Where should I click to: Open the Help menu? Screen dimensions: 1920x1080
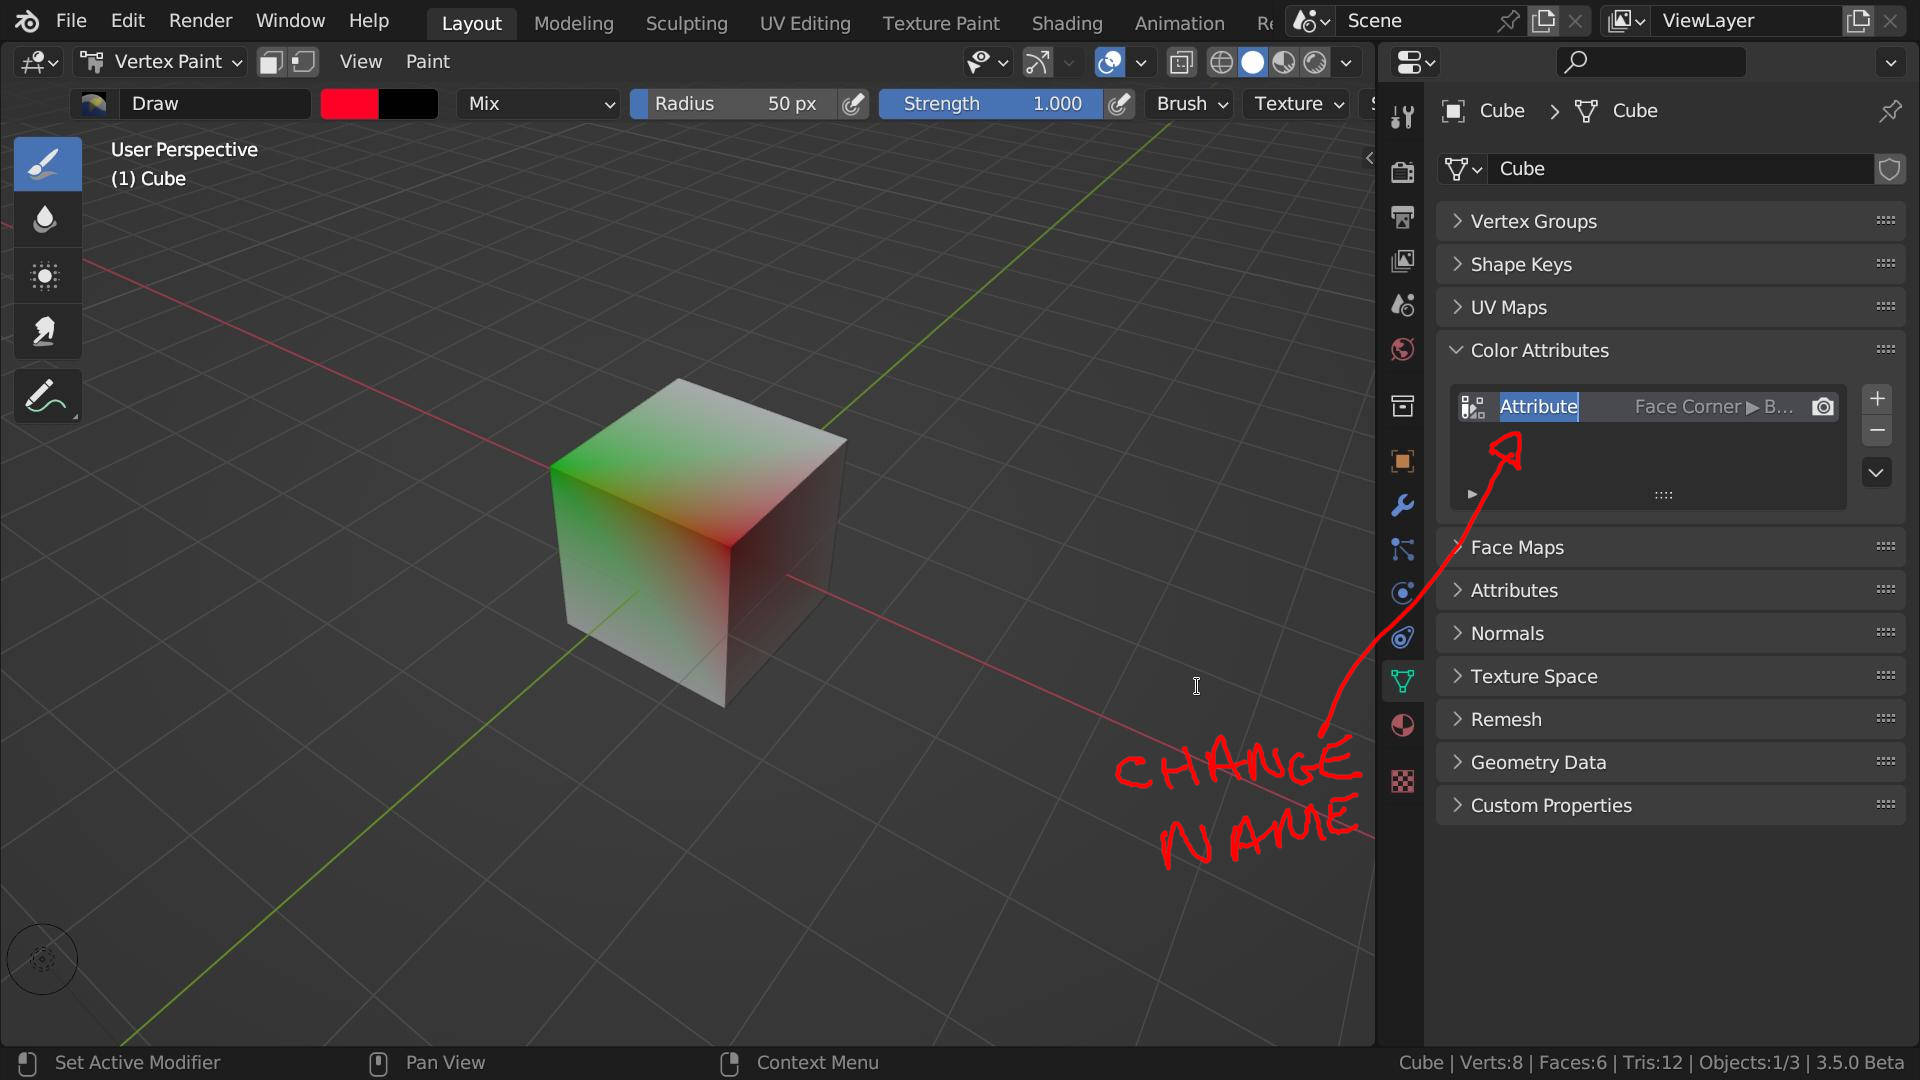(x=368, y=20)
